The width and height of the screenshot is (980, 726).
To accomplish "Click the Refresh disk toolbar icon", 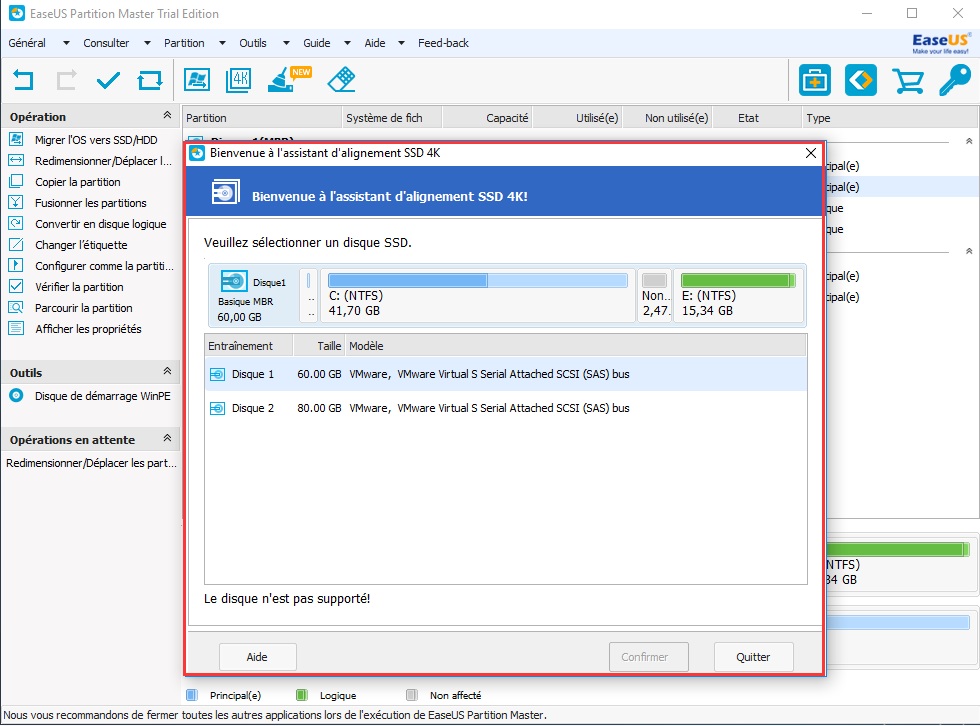I will [x=150, y=80].
